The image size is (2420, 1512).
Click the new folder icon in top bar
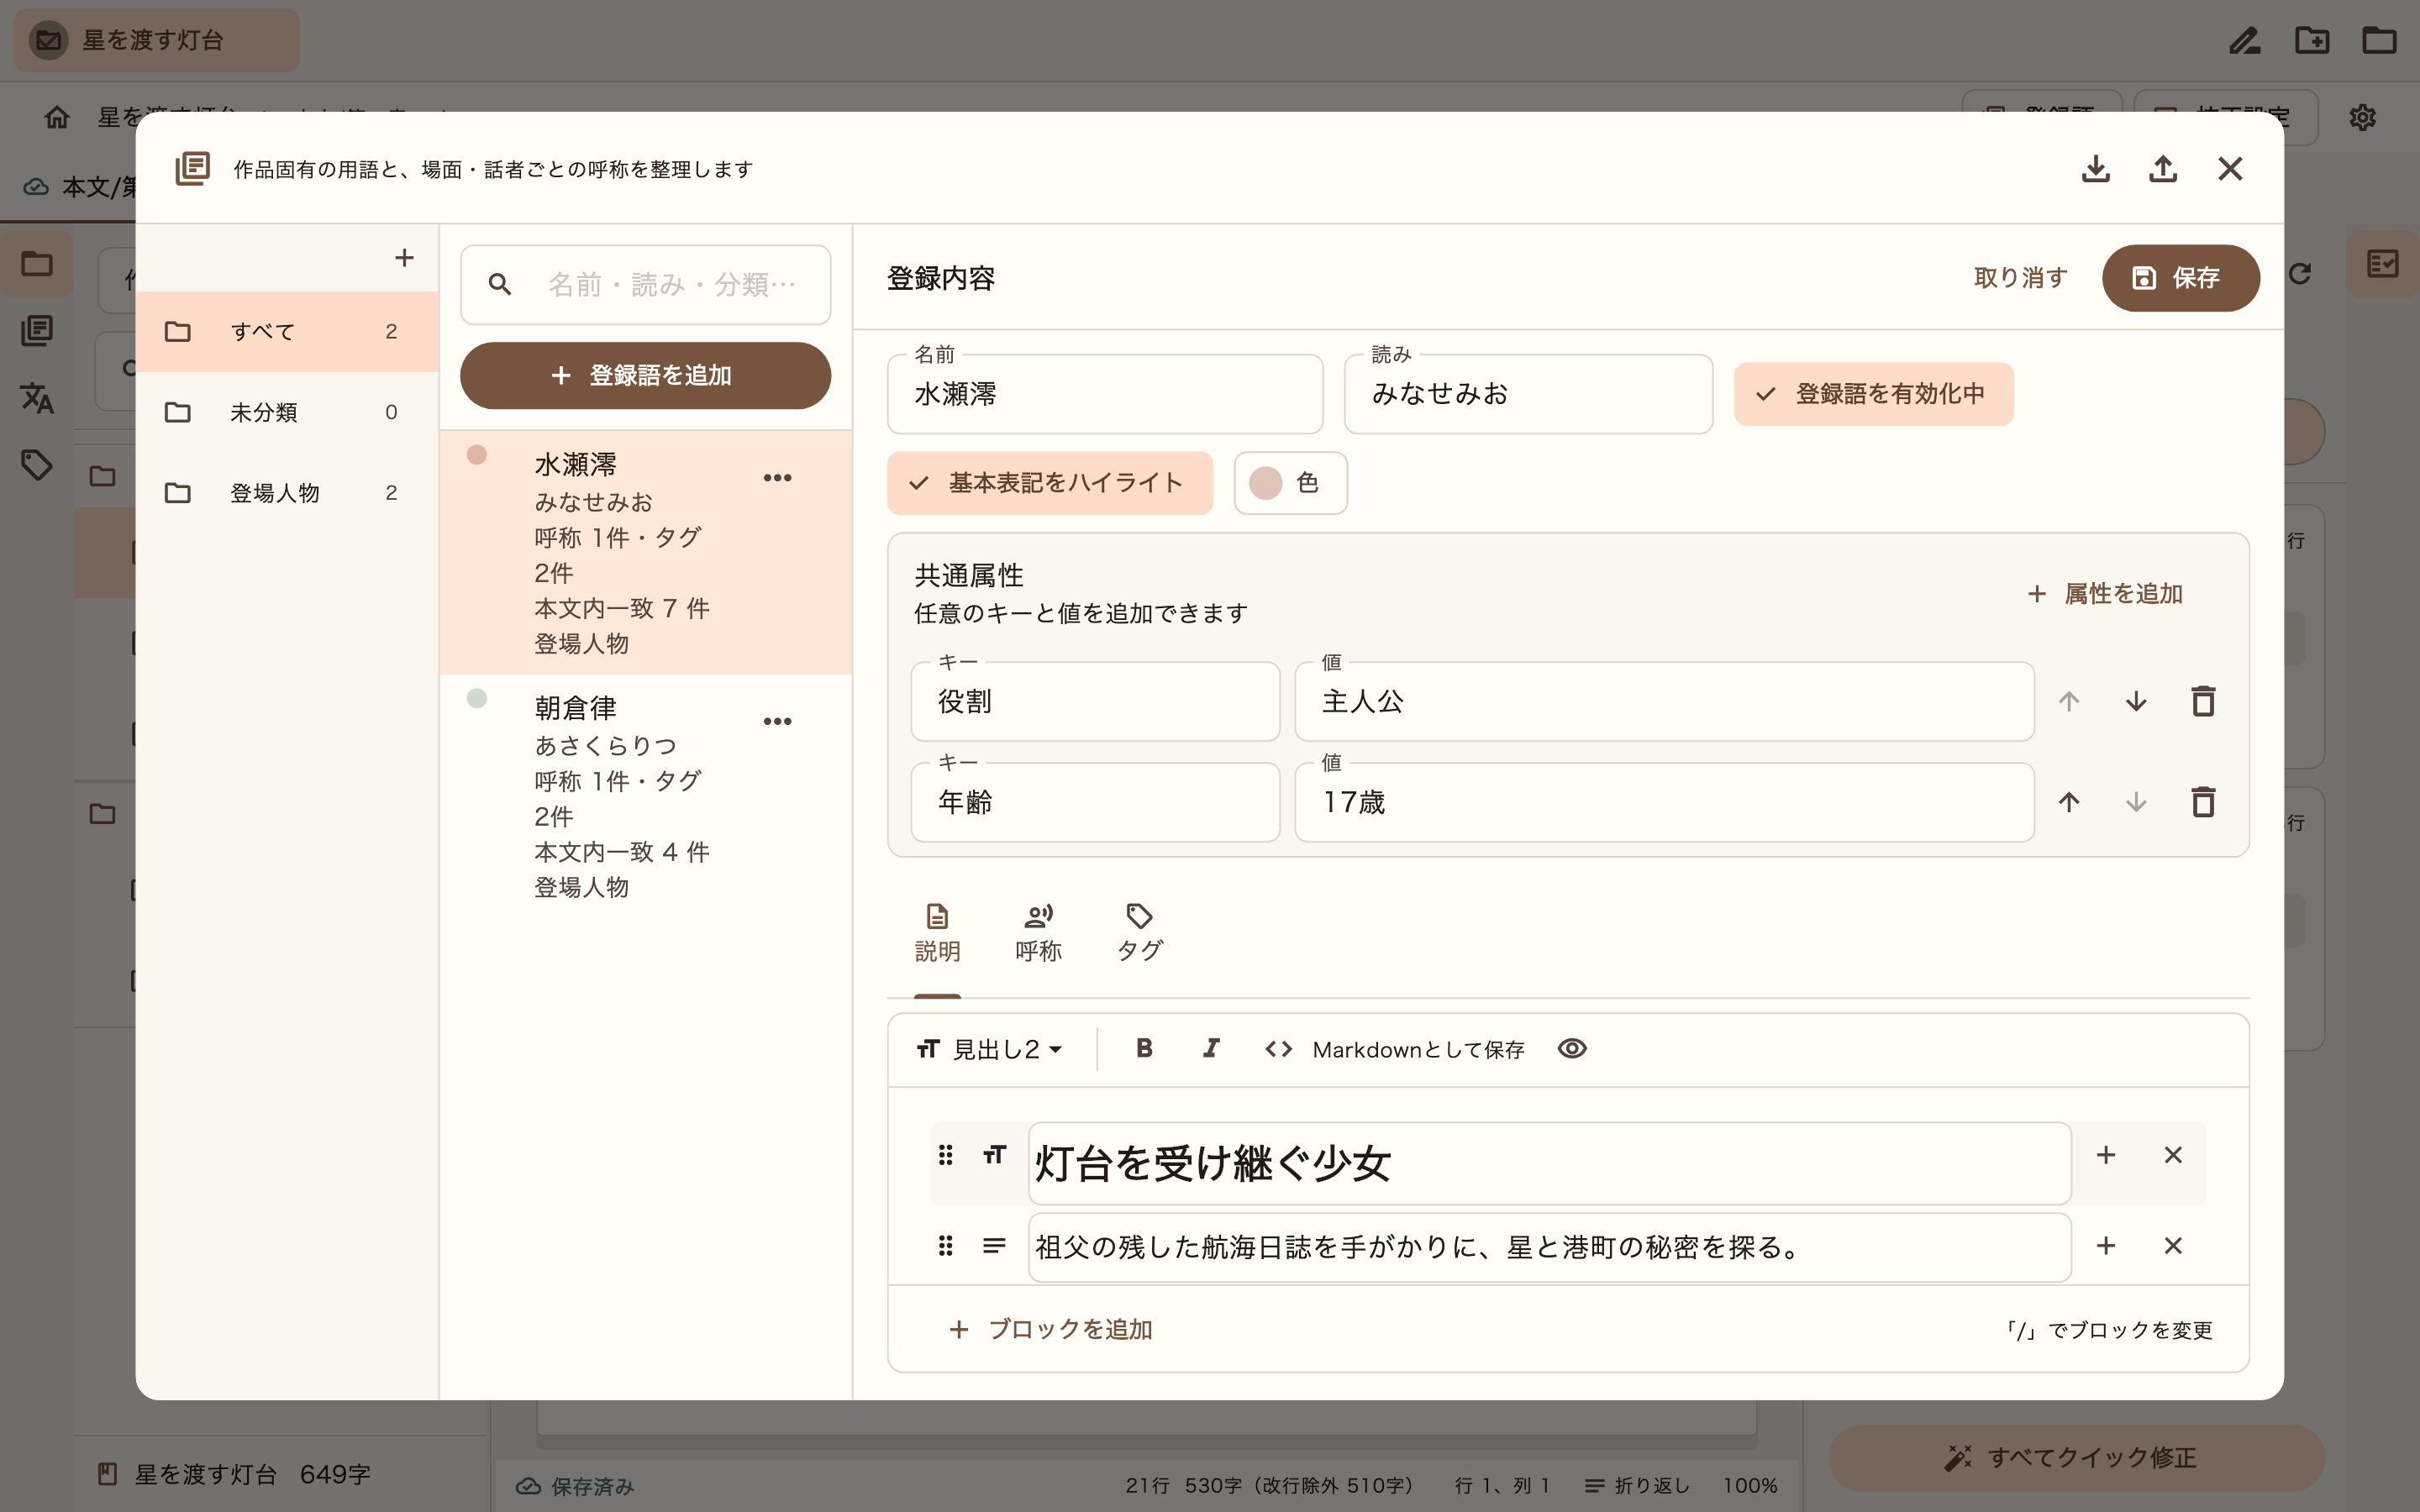click(2312, 41)
